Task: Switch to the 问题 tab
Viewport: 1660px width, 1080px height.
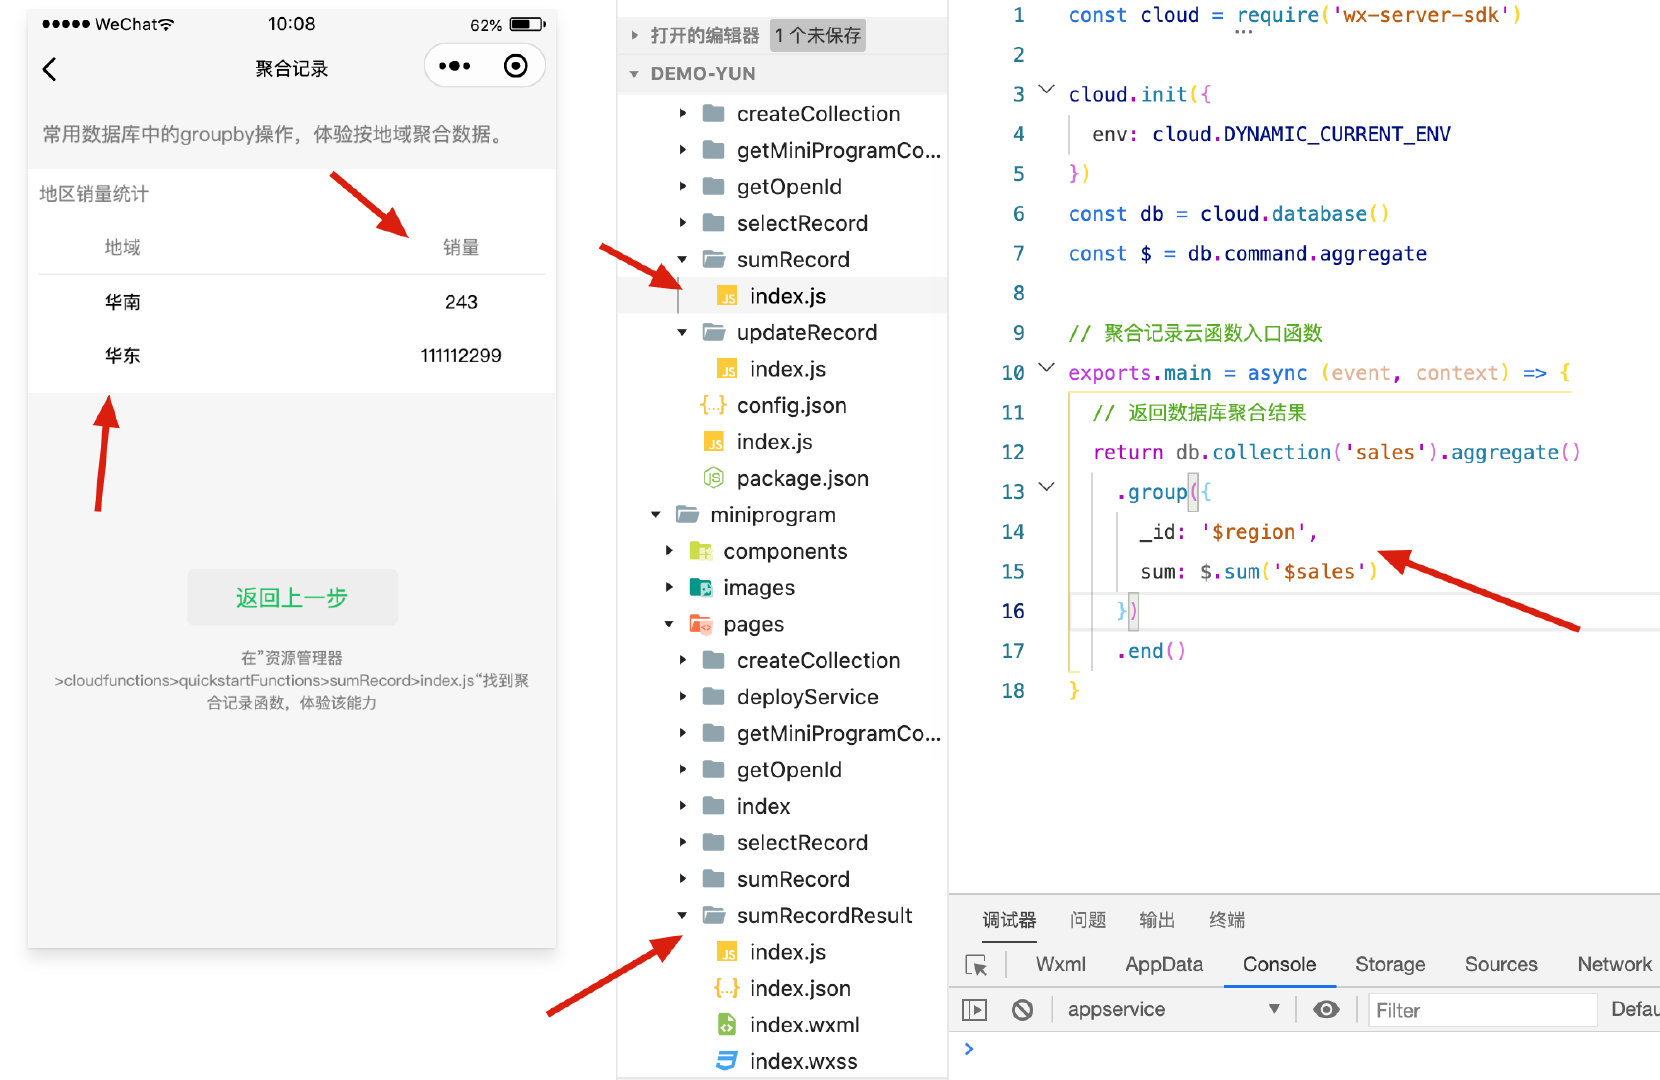Action: pos(1088,920)
